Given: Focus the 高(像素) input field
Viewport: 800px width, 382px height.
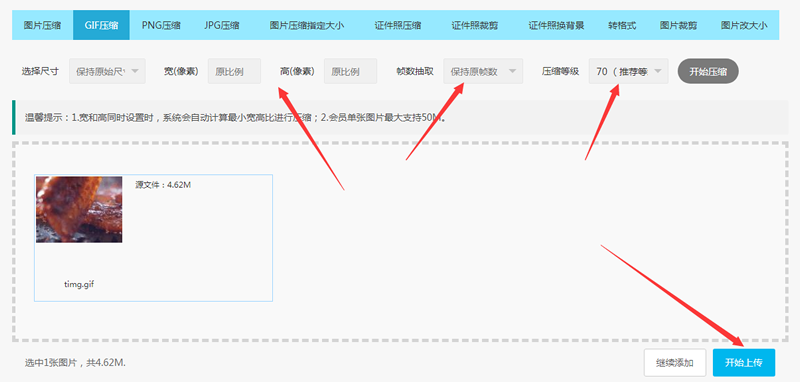Looking at the screenshot, I should coord(351,71).
